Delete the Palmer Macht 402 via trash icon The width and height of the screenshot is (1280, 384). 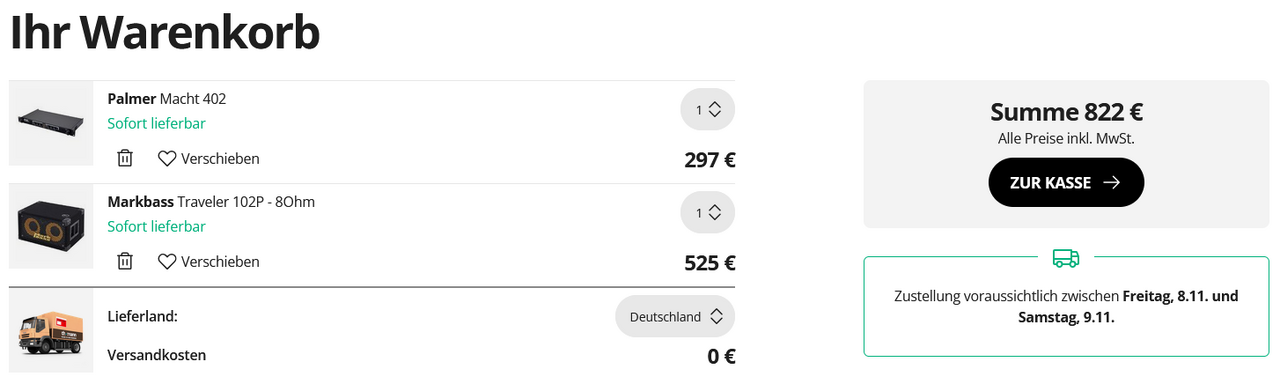[x=125, y=158]
